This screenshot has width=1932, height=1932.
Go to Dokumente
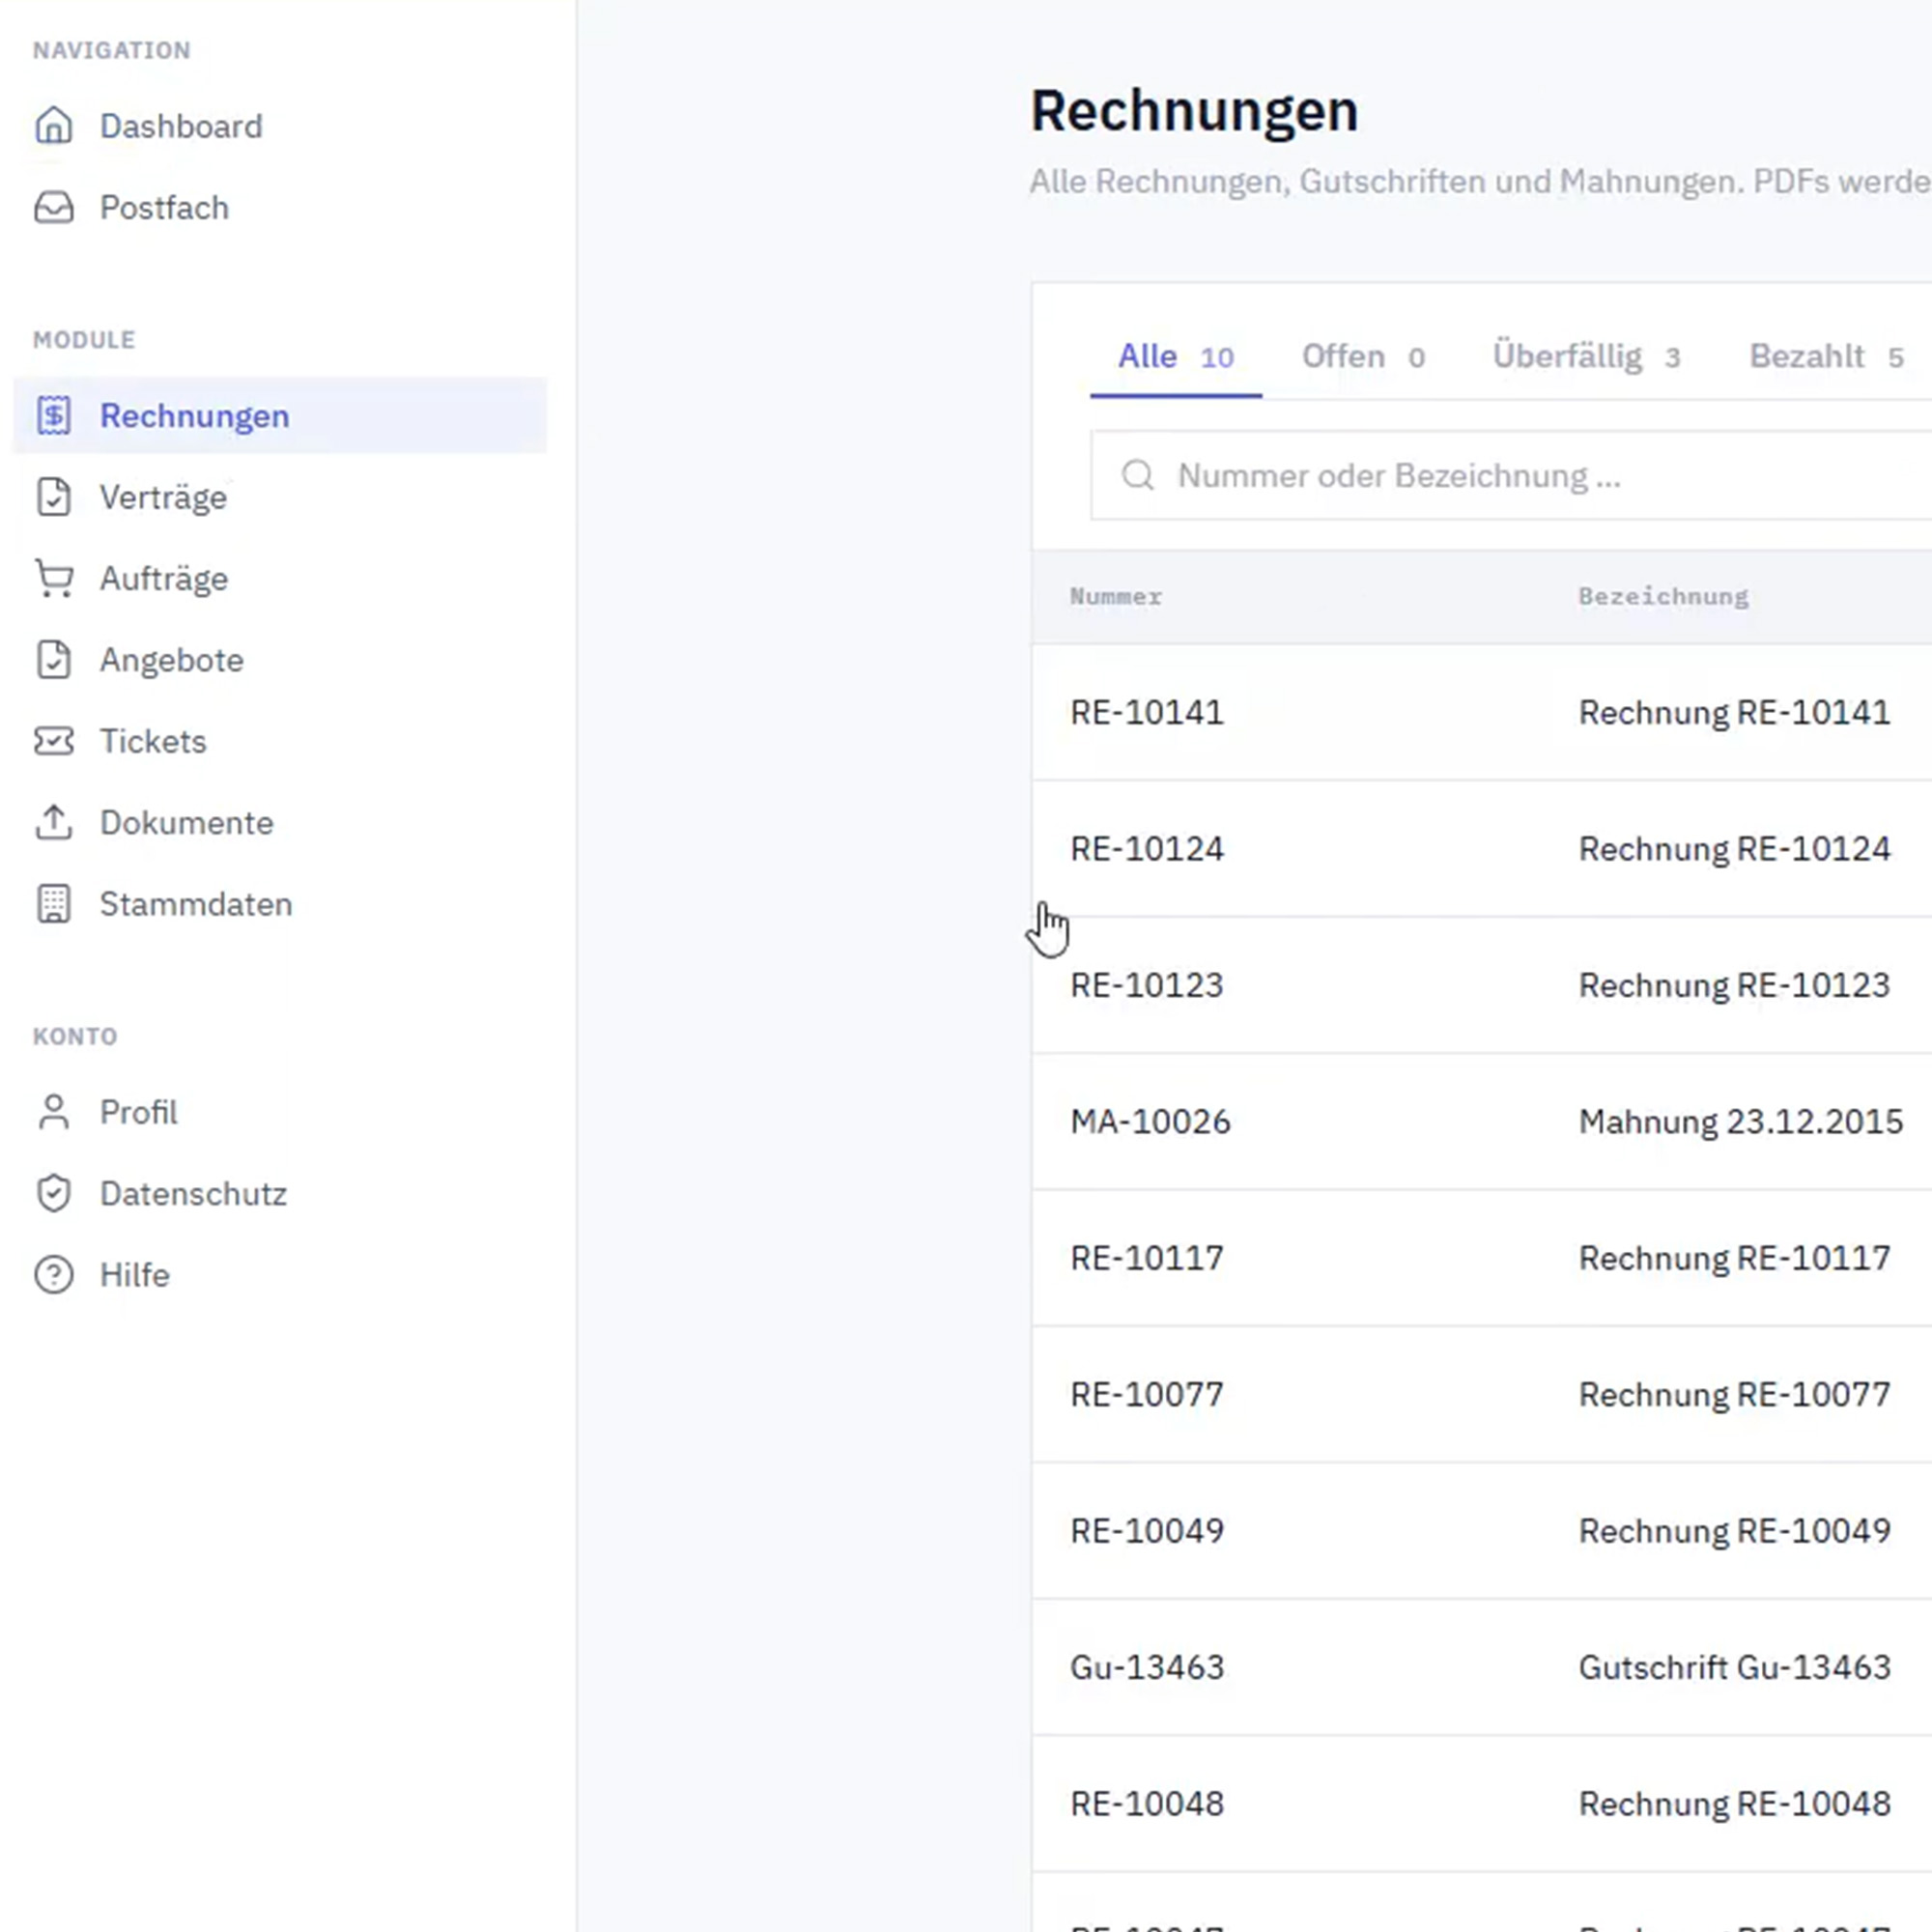[186, 823]
